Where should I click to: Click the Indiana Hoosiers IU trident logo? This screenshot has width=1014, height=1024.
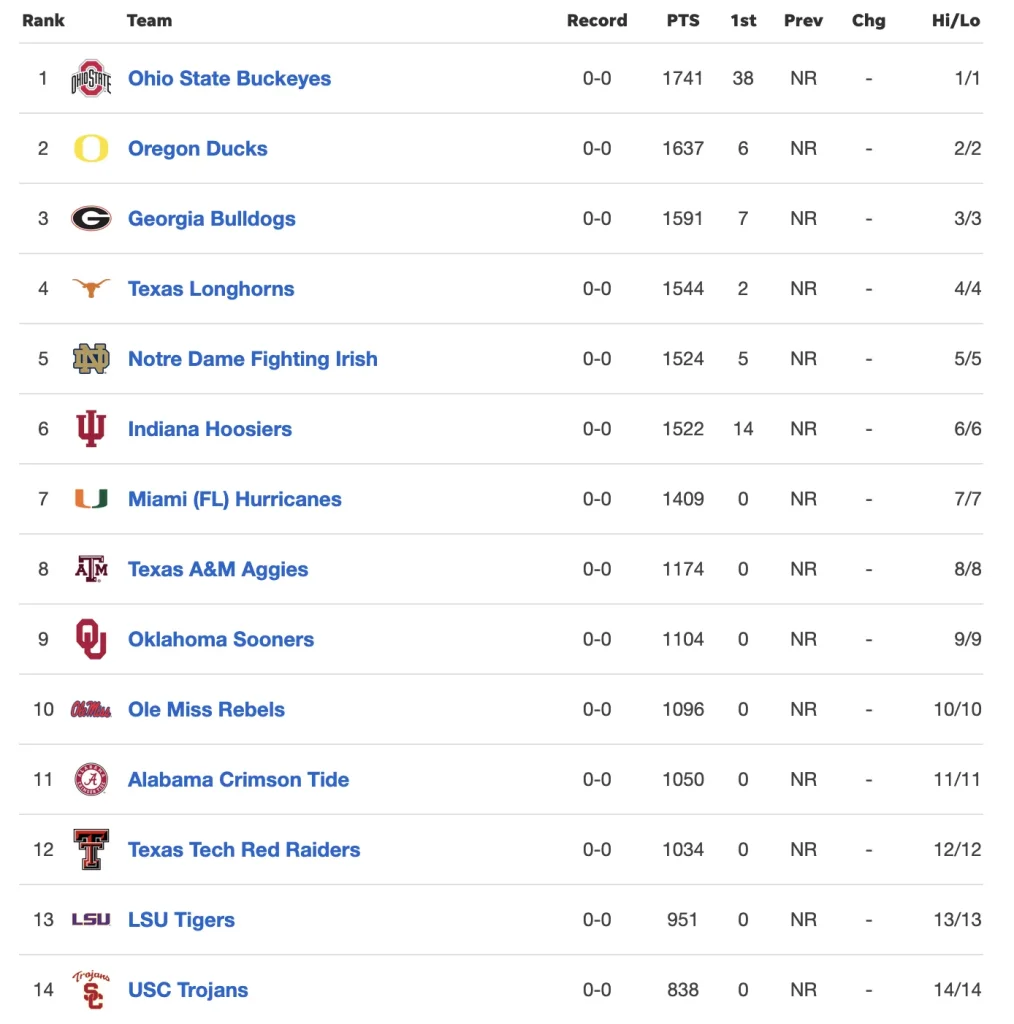(91, 428)
